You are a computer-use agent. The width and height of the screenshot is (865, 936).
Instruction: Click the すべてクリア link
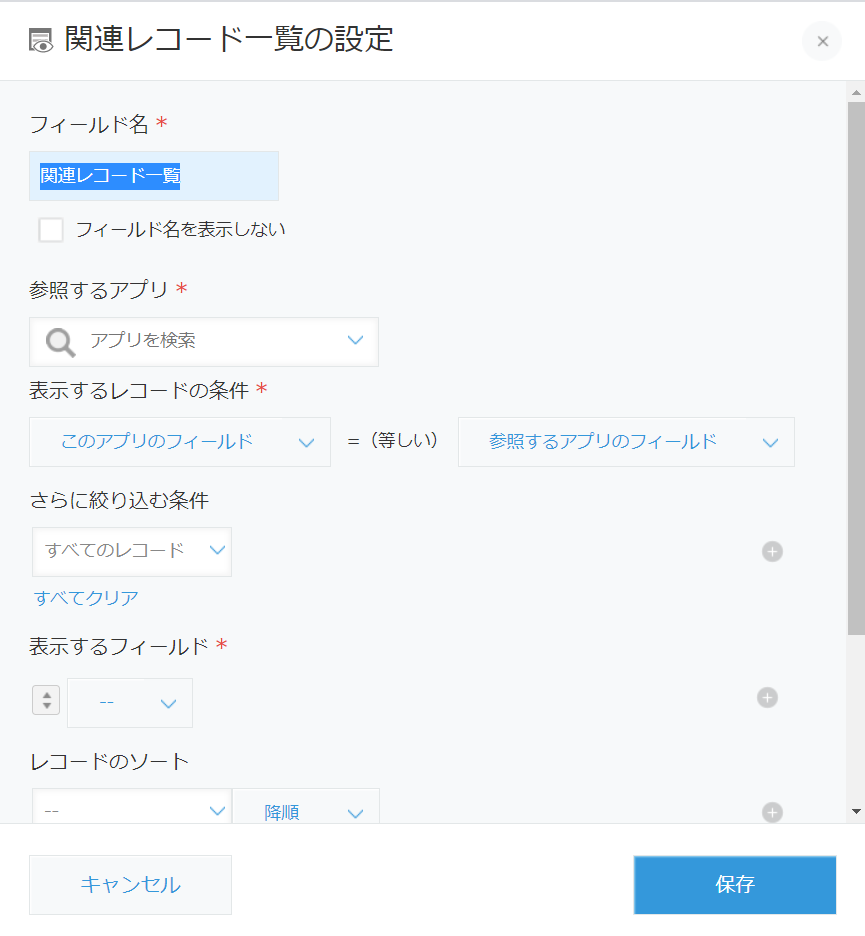click(86, 598)
